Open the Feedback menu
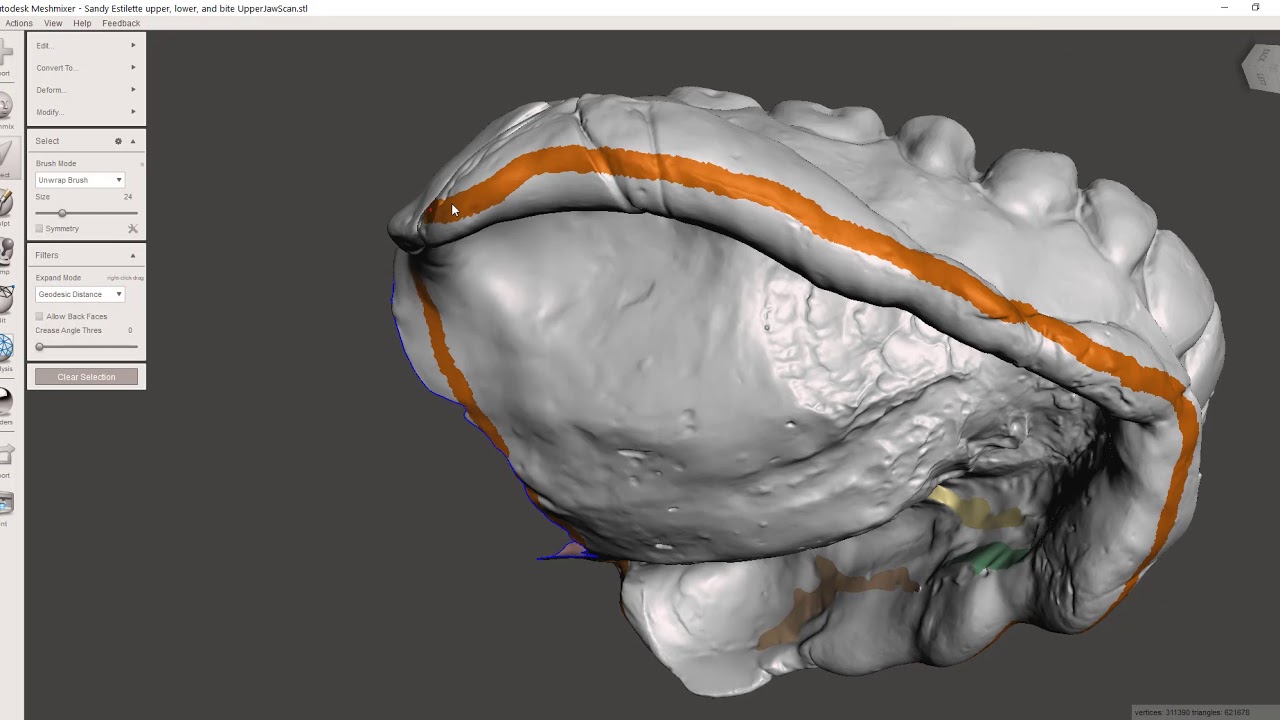This screenshot has height=720, width=1280. pyautogui.click(x=121, y=23)
